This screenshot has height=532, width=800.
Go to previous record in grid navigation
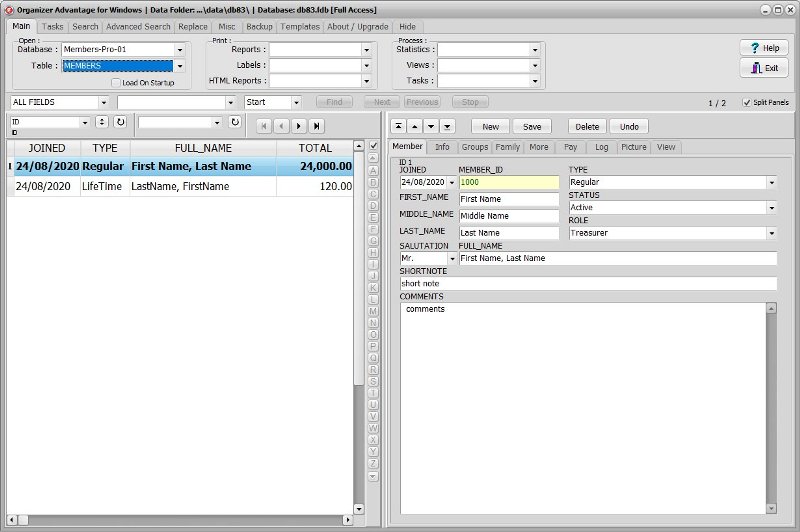(x=281, y=126)
